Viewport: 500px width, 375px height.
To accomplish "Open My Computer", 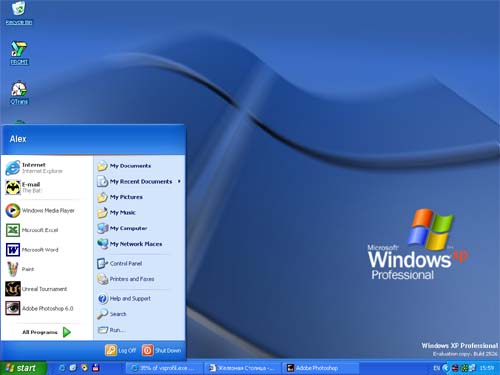I will pyautogui.click(x=139, y=228).
